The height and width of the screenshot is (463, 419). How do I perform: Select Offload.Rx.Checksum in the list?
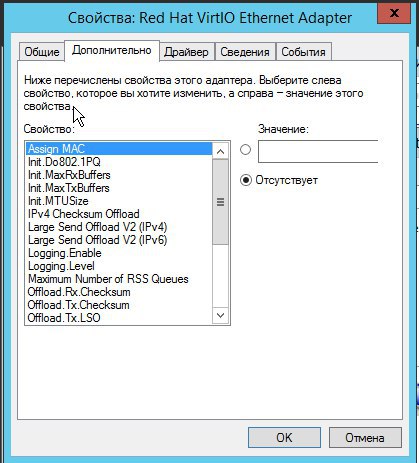(x=119, y=292)
